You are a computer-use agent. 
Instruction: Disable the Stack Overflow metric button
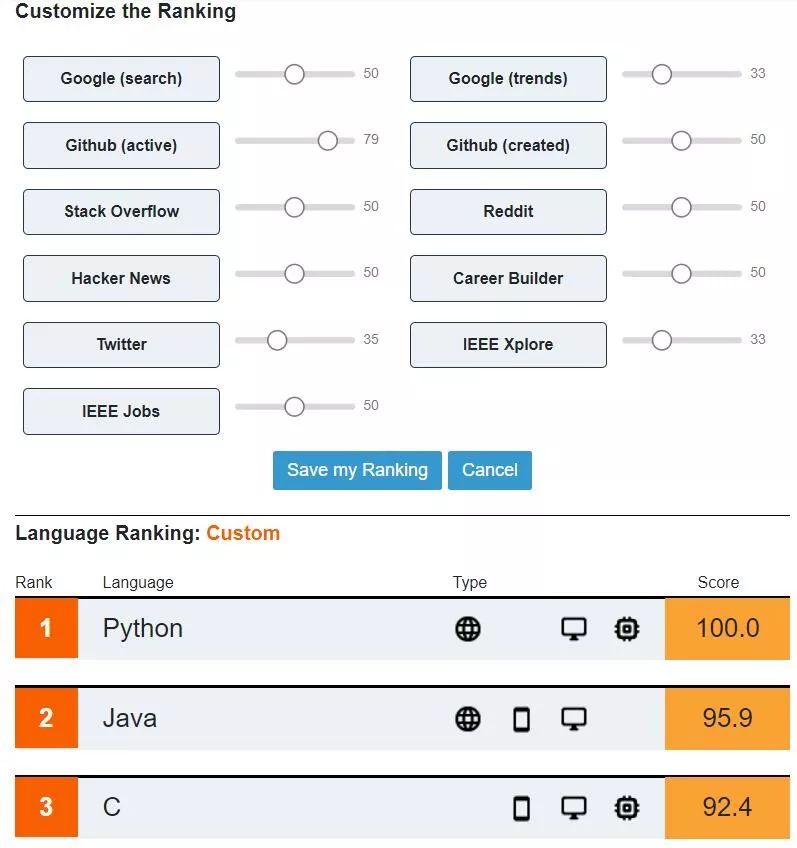coord(121,212)
